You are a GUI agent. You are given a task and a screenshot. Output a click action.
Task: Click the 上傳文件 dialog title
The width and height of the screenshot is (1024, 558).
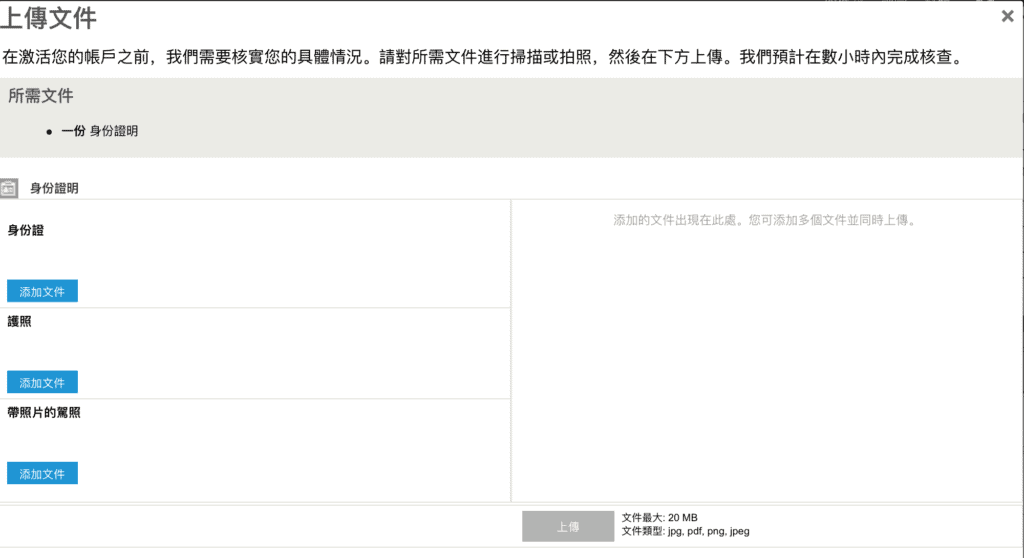click(x=48, y=18)
